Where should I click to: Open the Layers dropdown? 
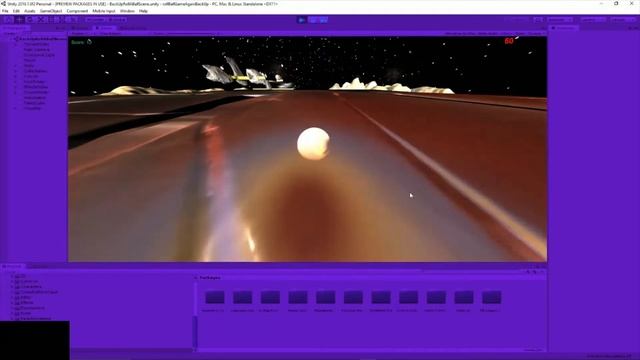click(x=593, y=20)
